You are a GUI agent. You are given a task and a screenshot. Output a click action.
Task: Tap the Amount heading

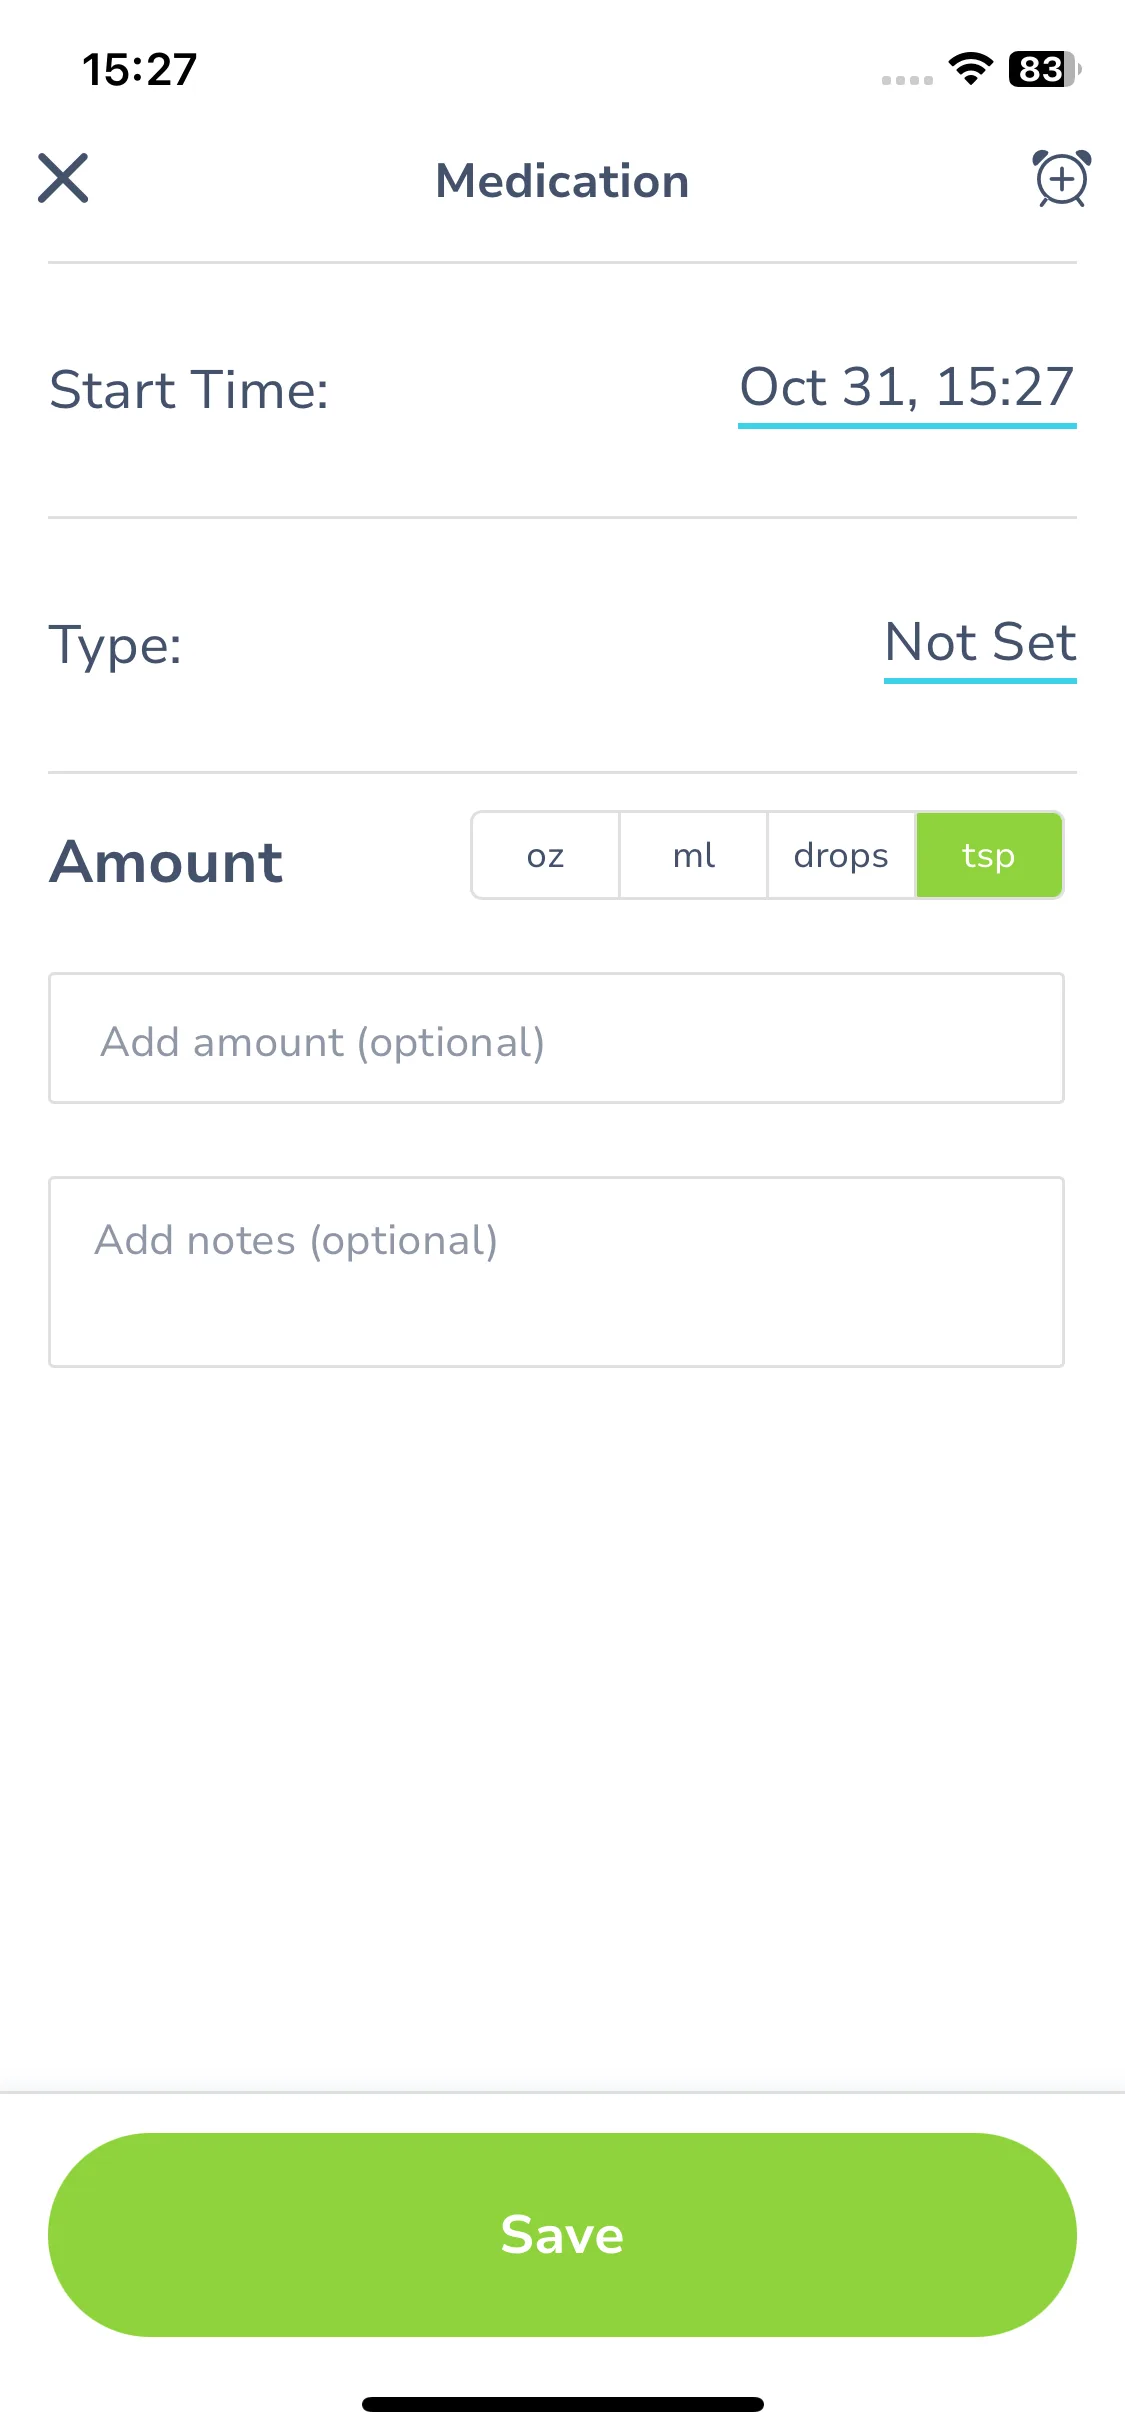pyautogui.click(x=166, y=861)
